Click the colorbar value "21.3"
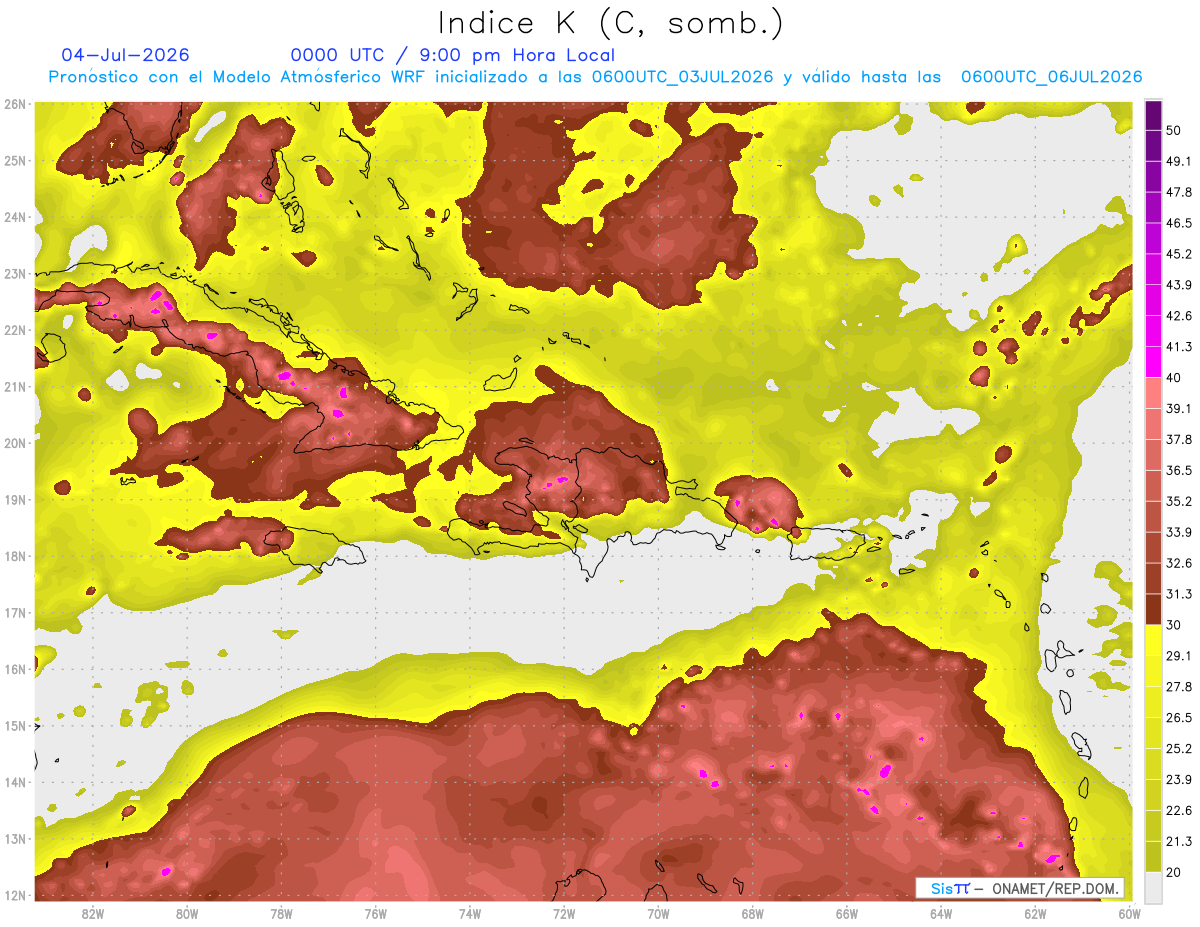The image size is (1200, 927). point(1179,841)
